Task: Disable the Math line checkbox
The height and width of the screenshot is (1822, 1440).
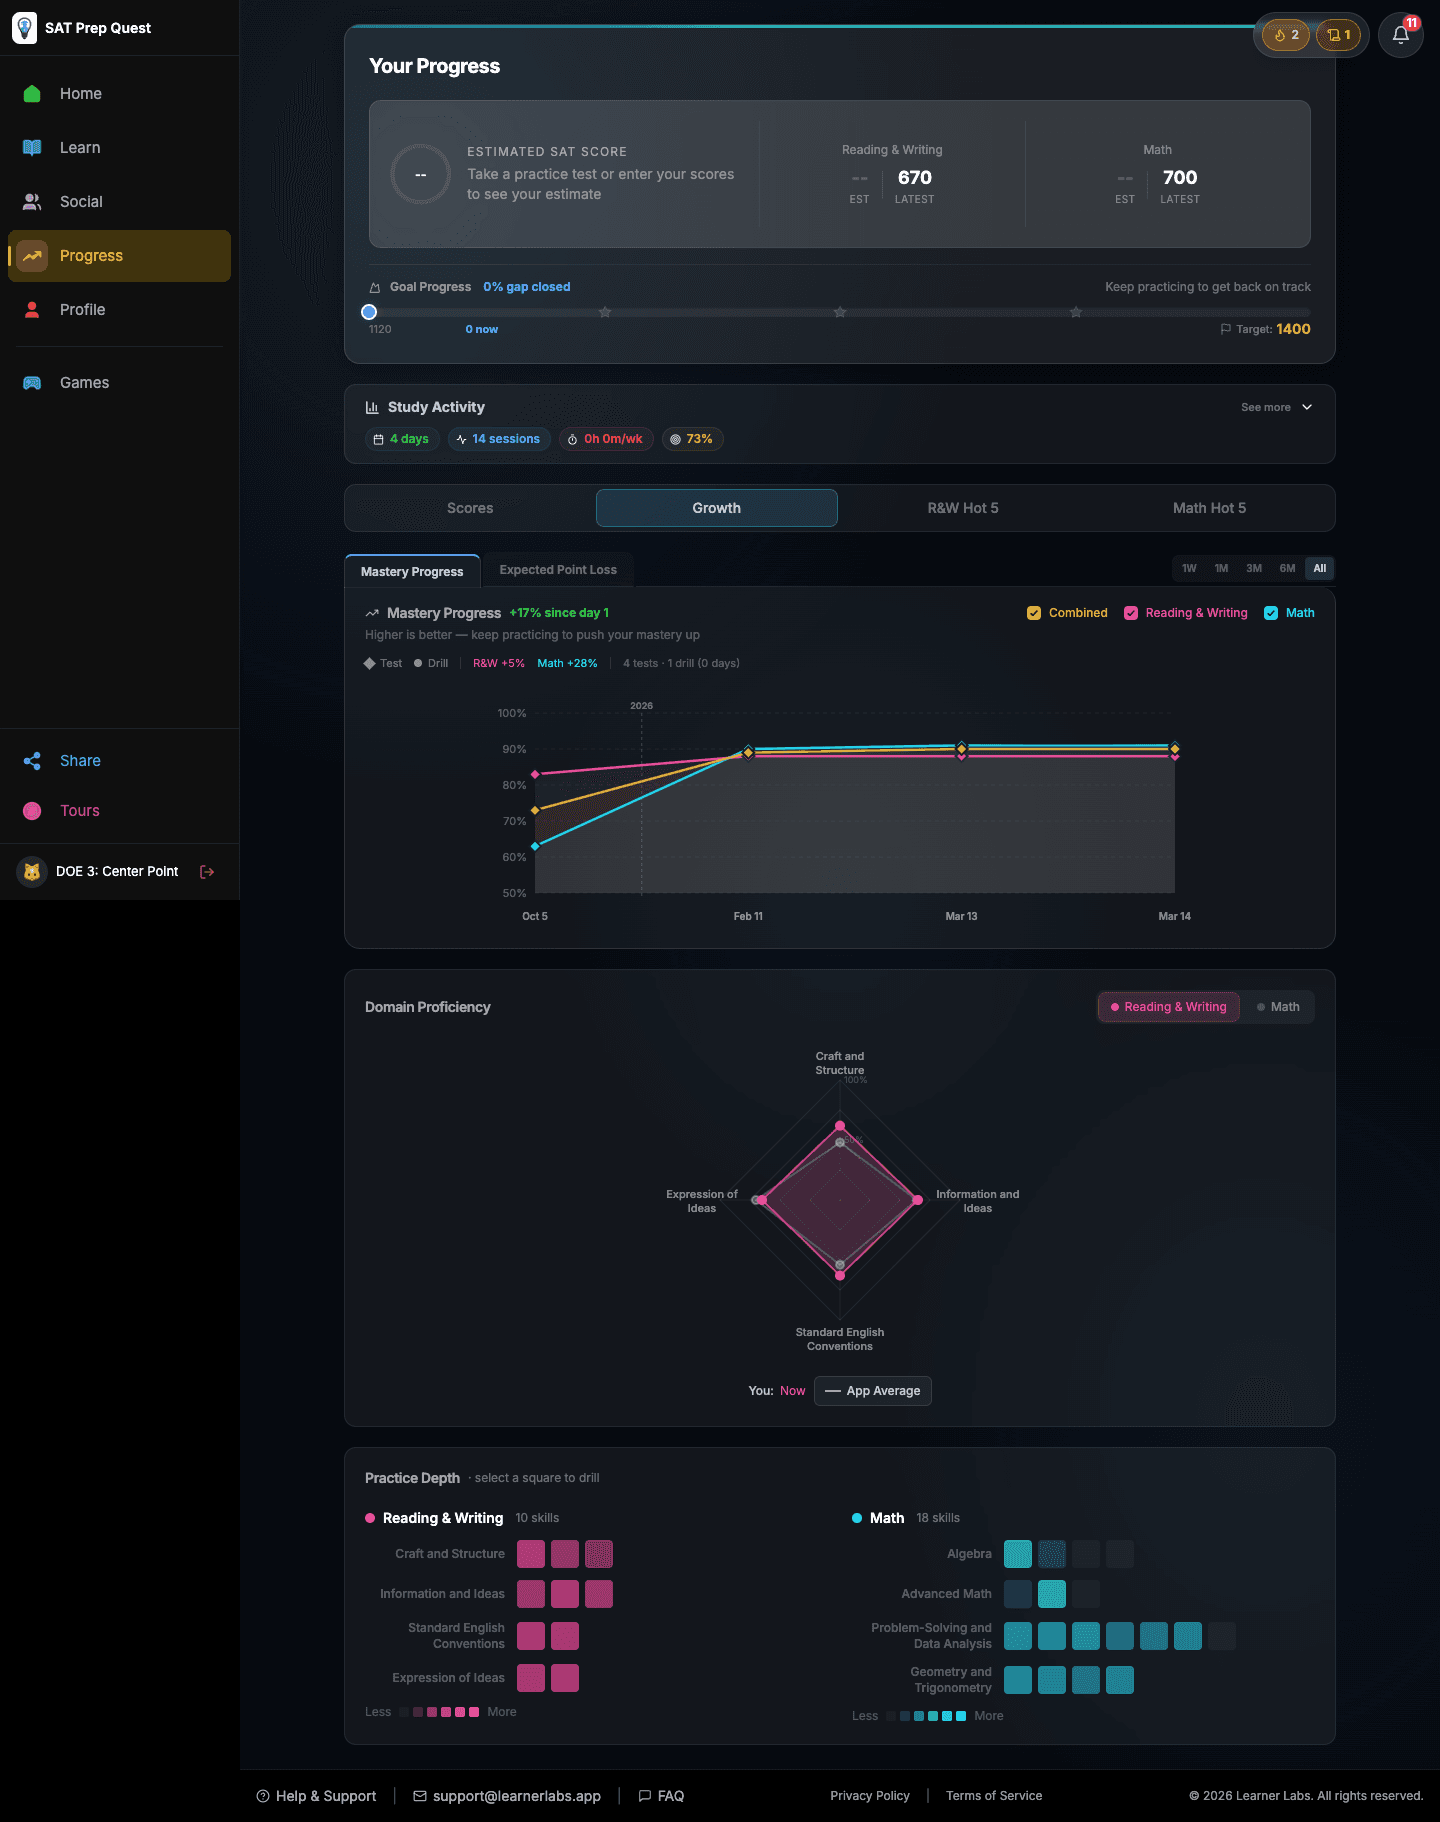Action: click(1271, 613)
